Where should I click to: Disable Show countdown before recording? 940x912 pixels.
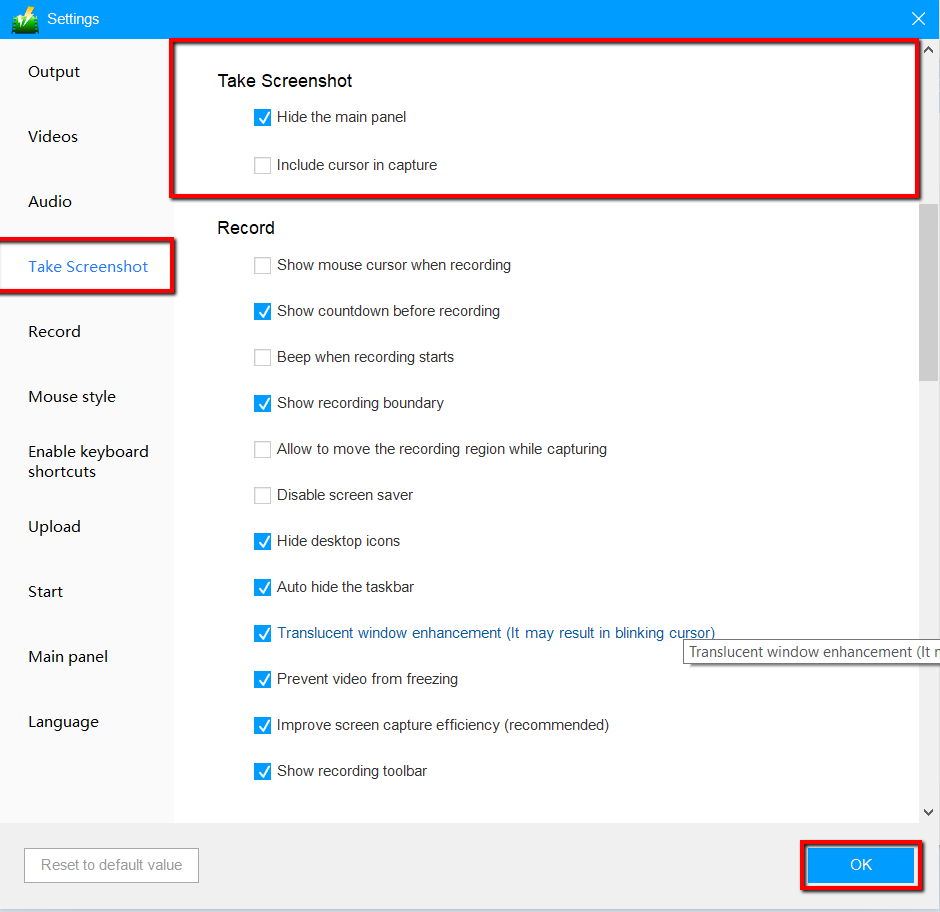262,311
